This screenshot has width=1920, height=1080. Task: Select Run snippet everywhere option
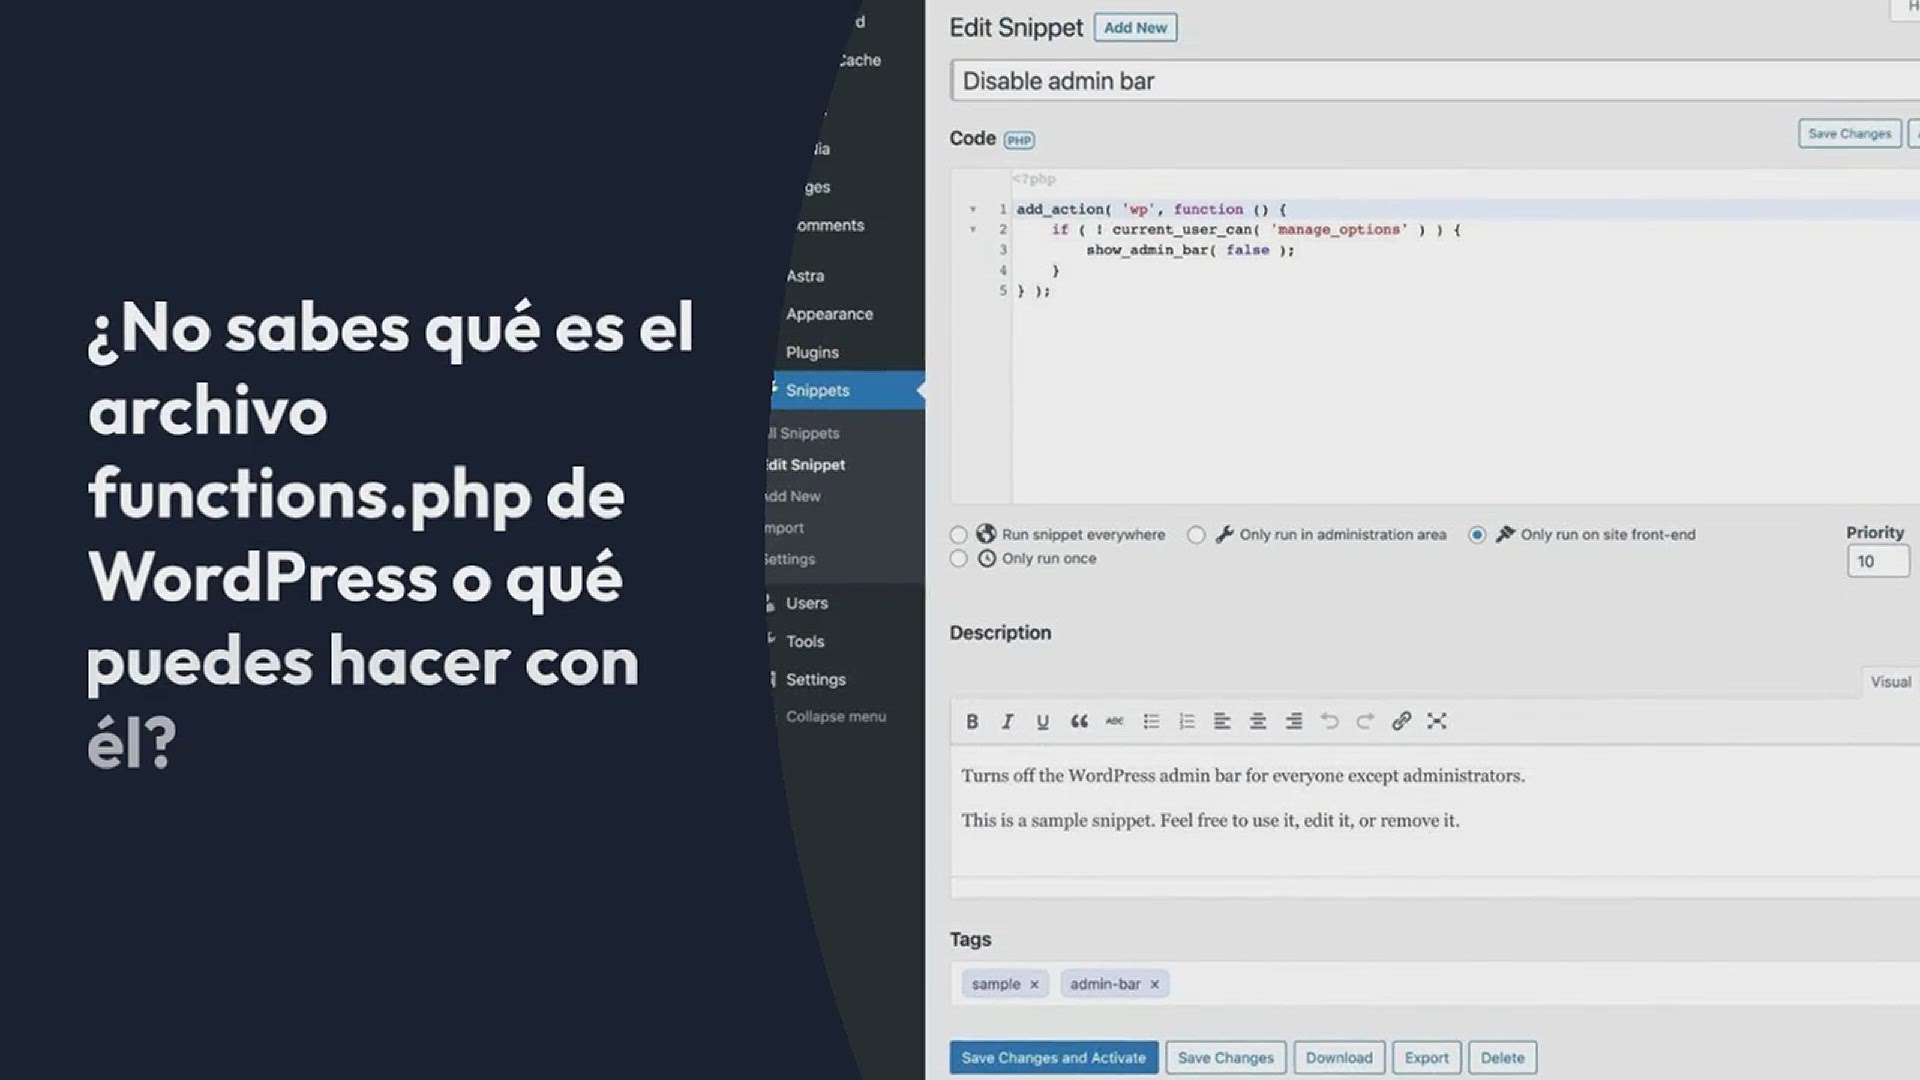click(958, 535)
